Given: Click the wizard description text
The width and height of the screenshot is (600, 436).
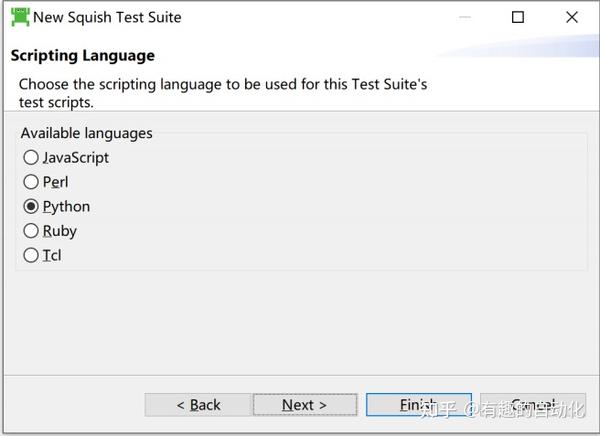Looking at the screenshot, I should pos(222,93).
